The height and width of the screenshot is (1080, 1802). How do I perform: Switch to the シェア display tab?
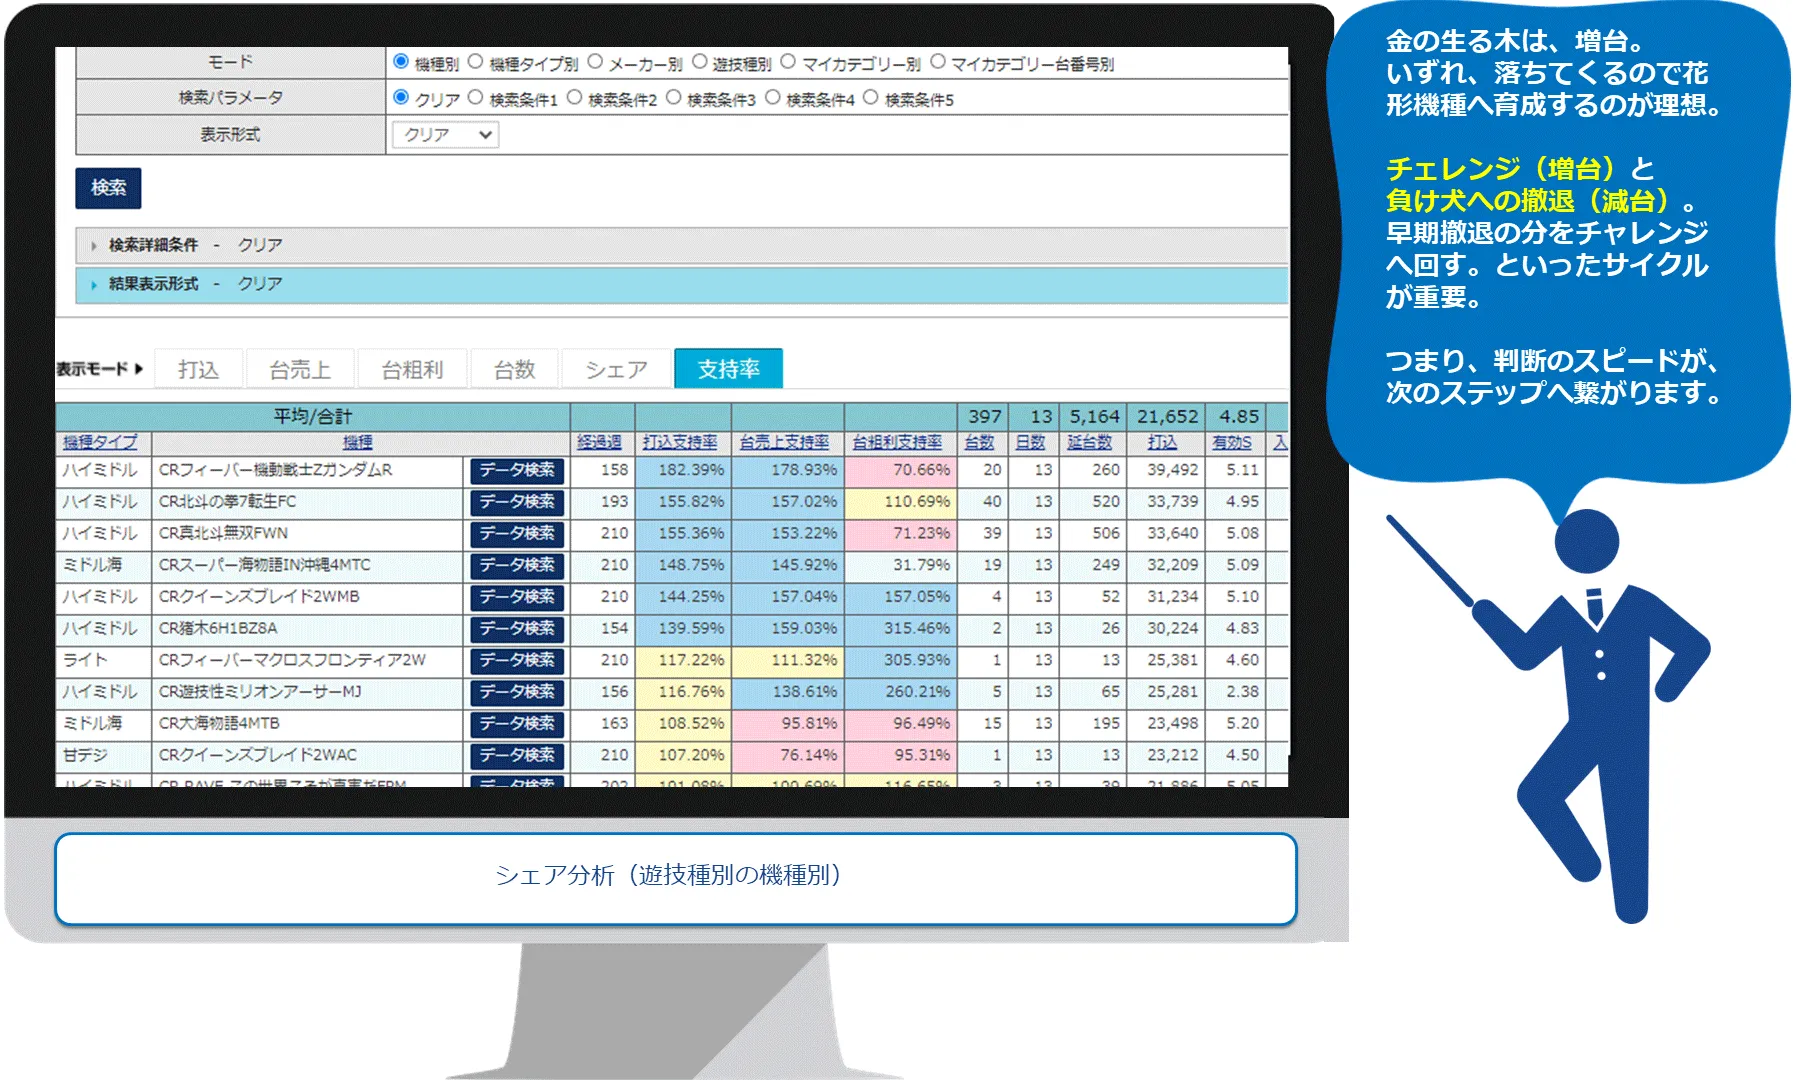616,369
